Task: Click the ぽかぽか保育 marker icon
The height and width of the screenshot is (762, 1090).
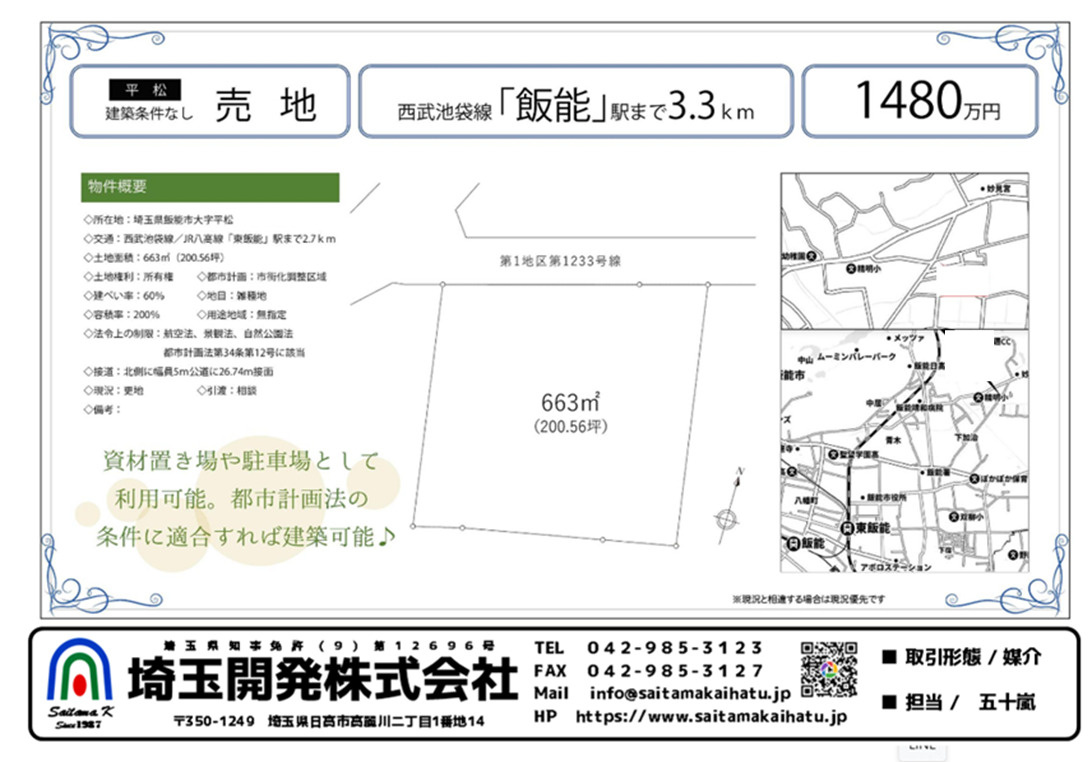Action: (972, 480)
